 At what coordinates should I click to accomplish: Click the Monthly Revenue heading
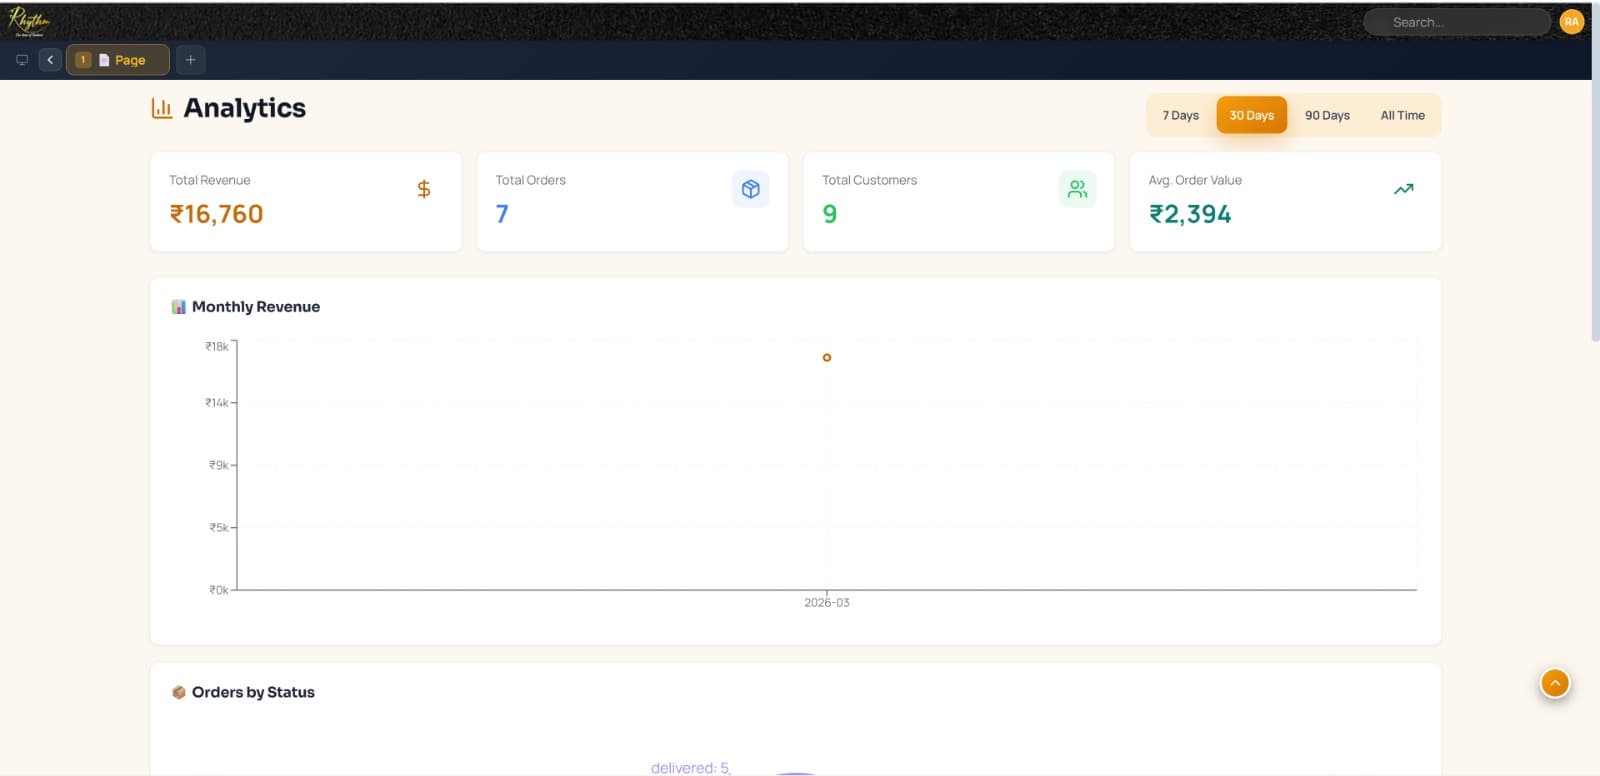coord(256,307)
